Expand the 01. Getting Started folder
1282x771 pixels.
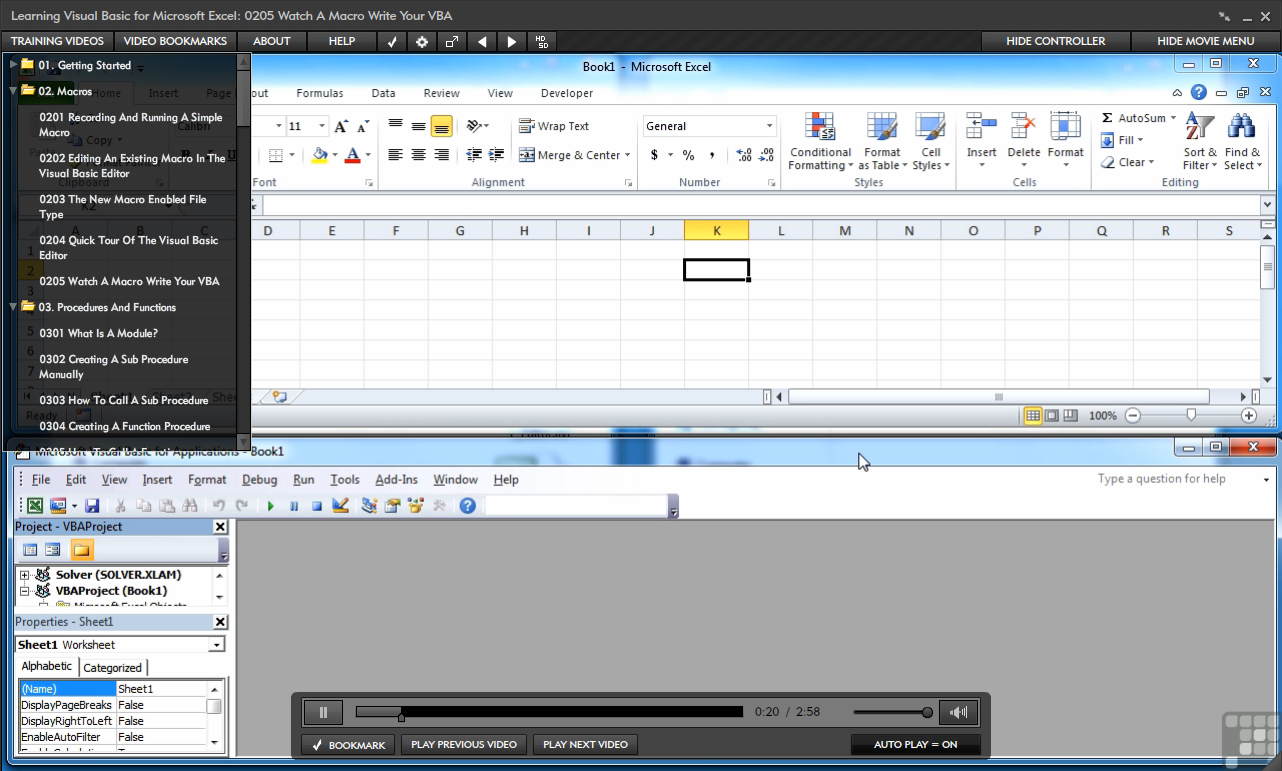pos(13,65)
